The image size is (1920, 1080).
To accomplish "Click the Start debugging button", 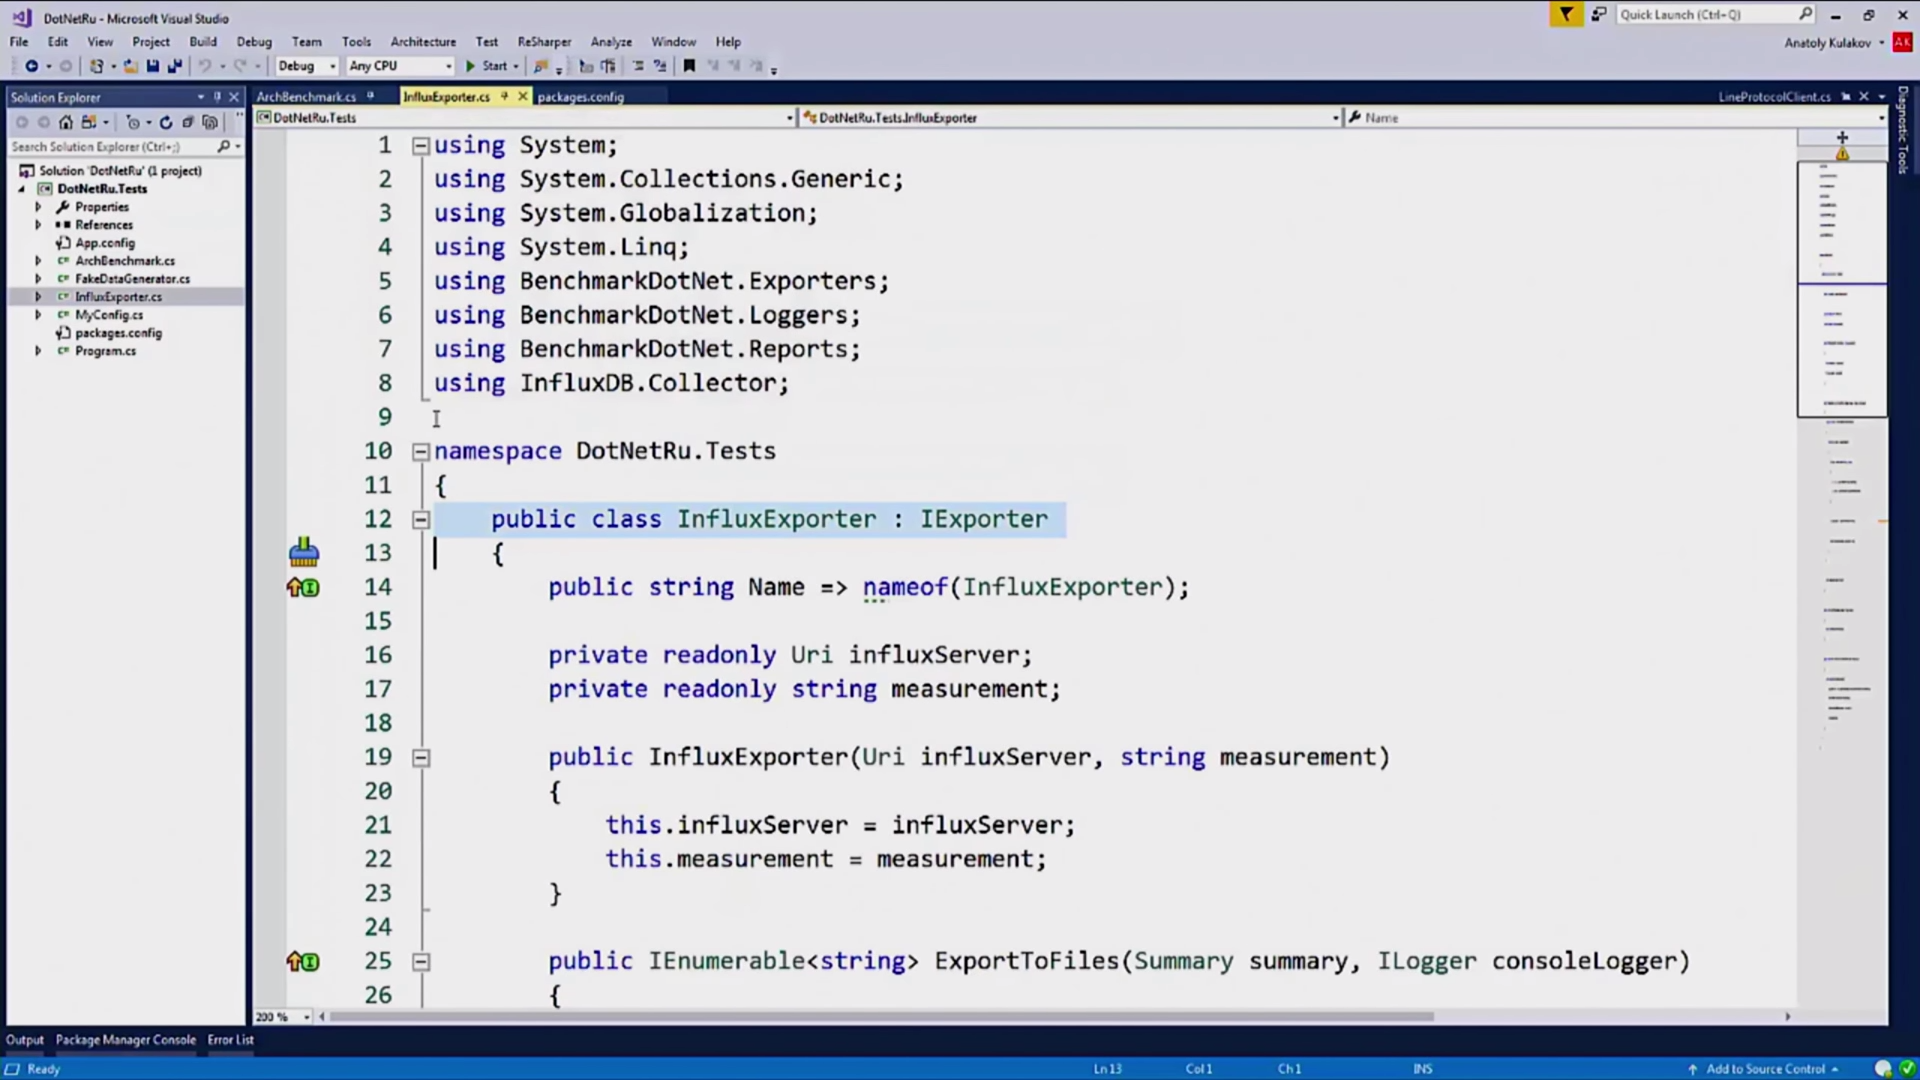I will pyautogui.click(x=487, y=66).
